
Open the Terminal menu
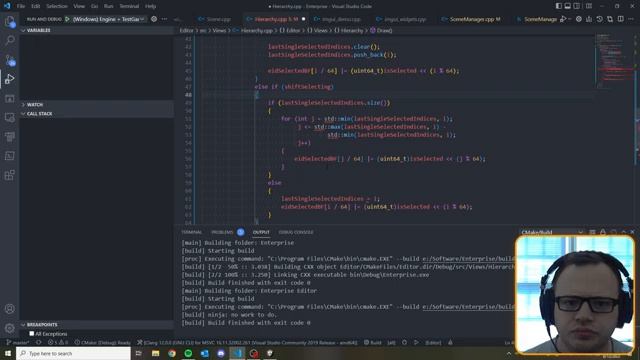[x=129, y=6]
